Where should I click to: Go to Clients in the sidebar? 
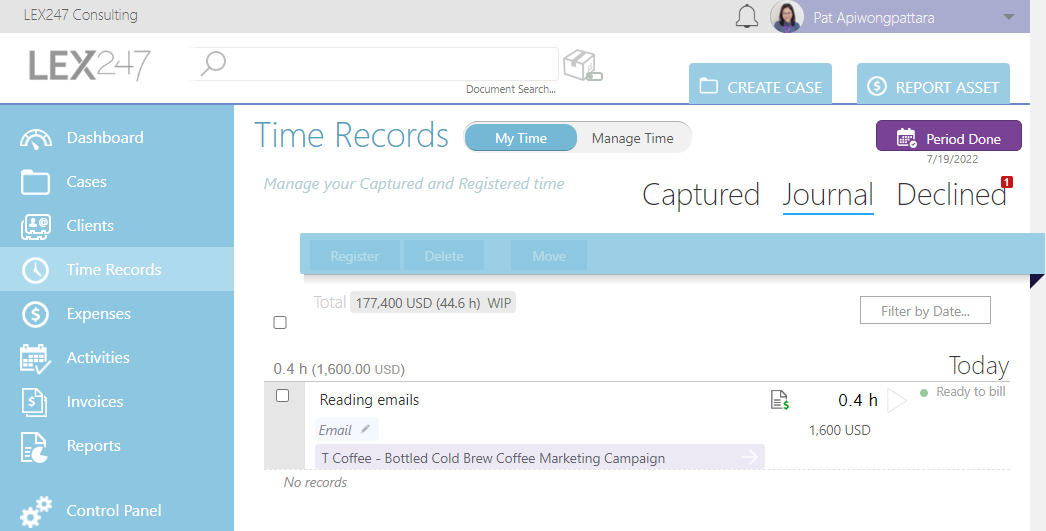pyautogui.click(x=117, y=225)
